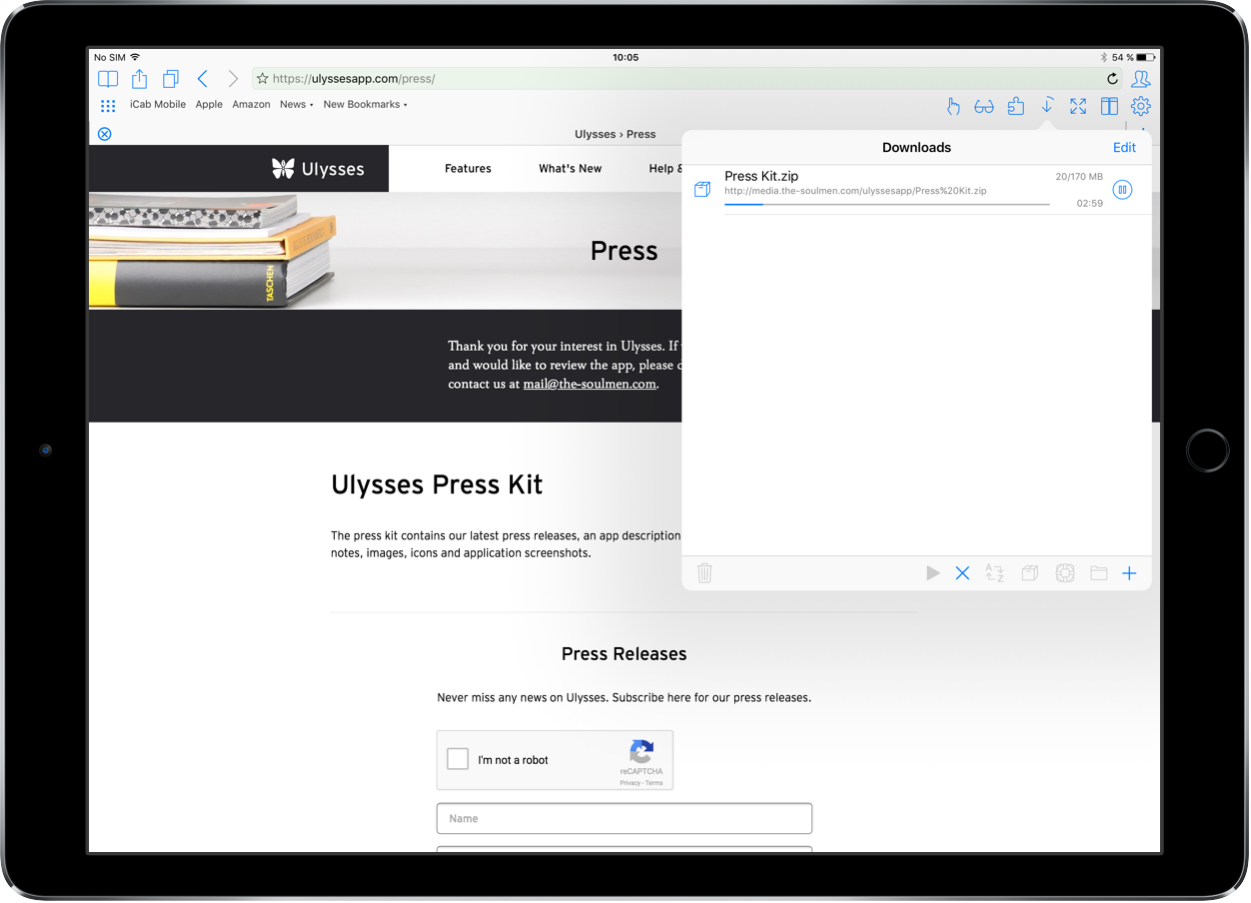This screenshot has width=1251, height=903.
Task: Tap Edit in the Downloads panel
Action: 1124,147
